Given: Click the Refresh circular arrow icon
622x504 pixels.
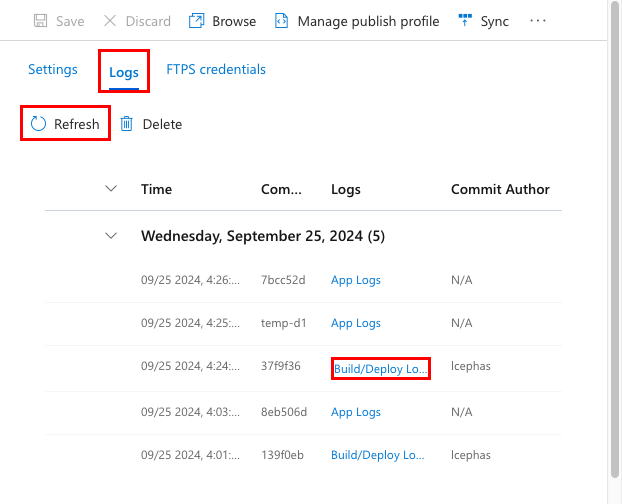Looking at the screenshot, I should (39, 124).
